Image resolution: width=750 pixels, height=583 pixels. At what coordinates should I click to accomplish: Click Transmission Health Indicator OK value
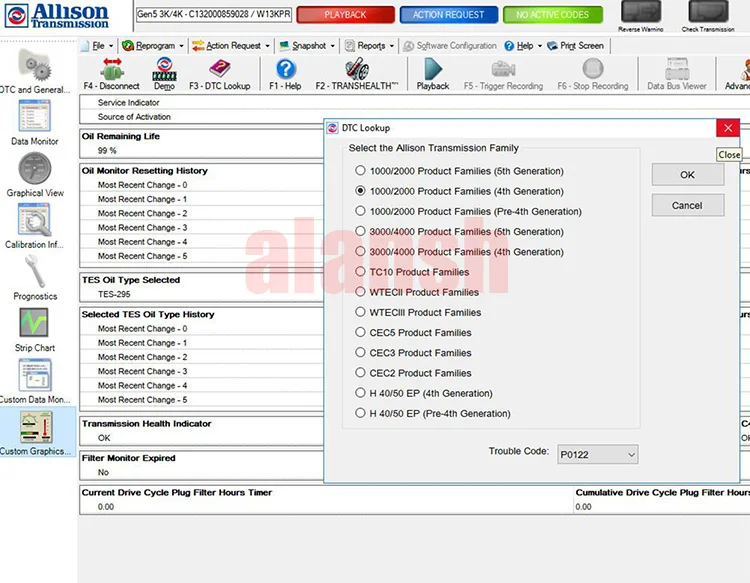[104, 438]
